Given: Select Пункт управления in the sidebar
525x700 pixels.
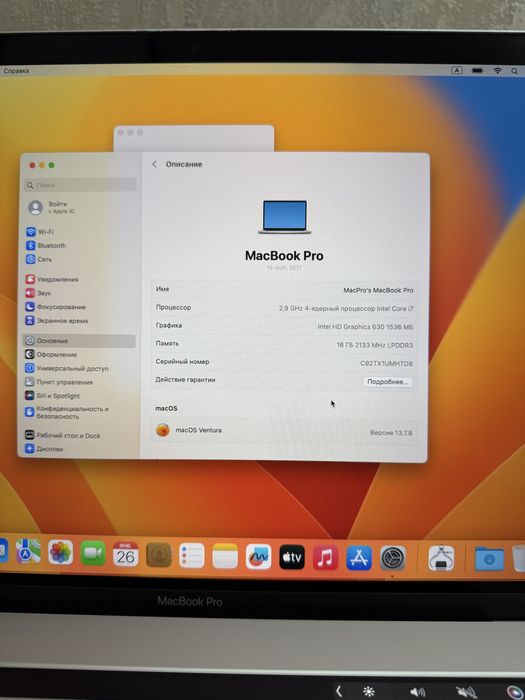Looking at the screenshot, I should pos(59,382).
